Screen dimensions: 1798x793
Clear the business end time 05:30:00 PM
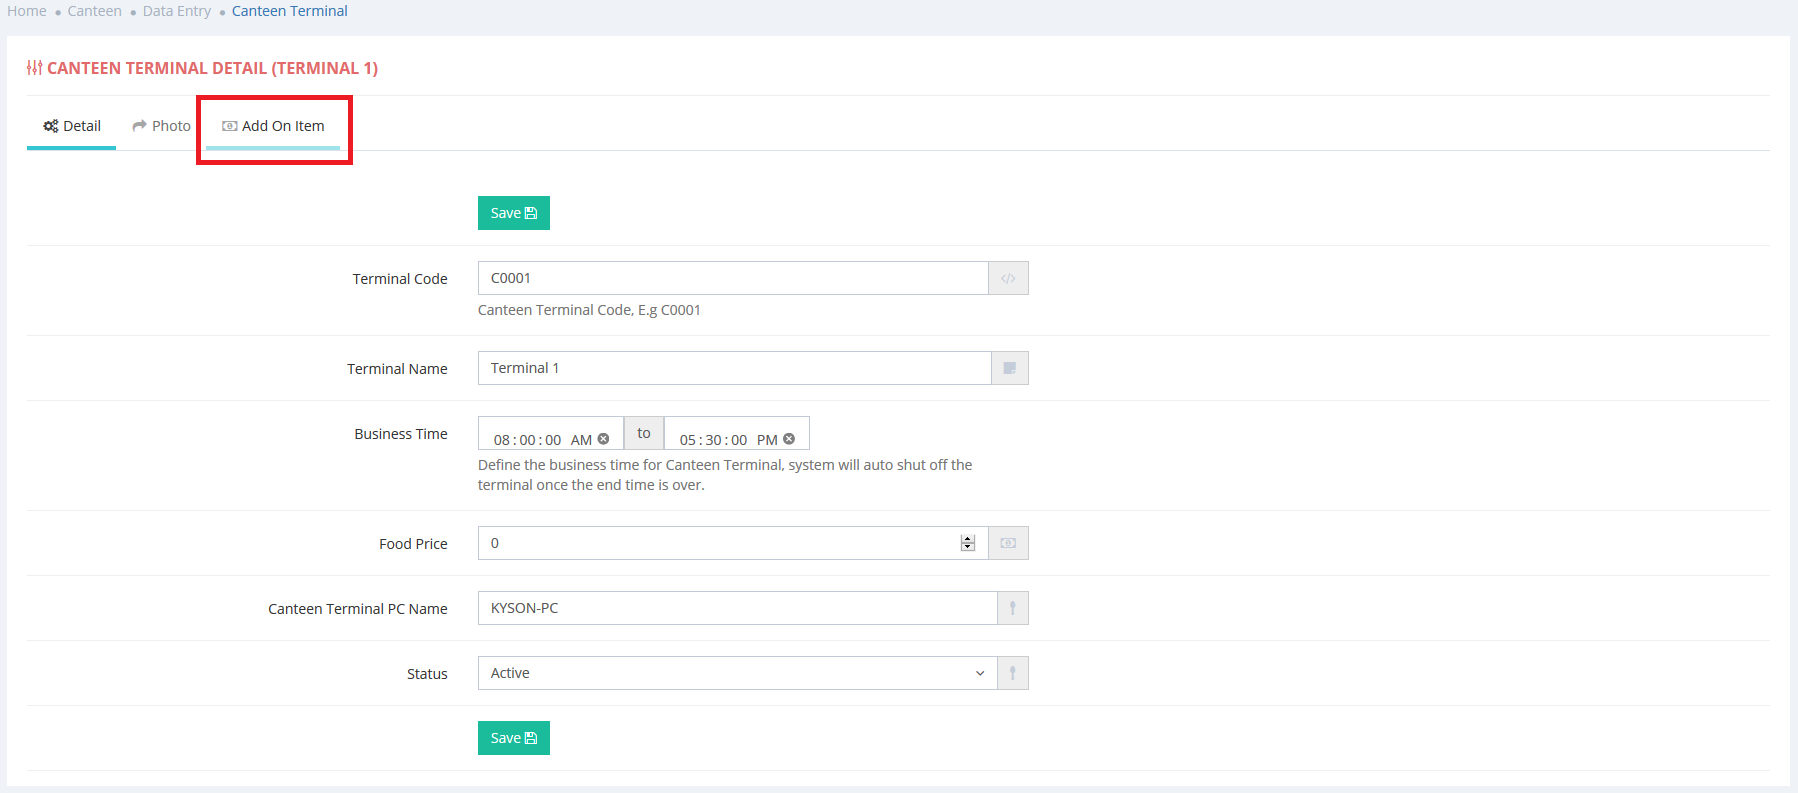[789, 439]
